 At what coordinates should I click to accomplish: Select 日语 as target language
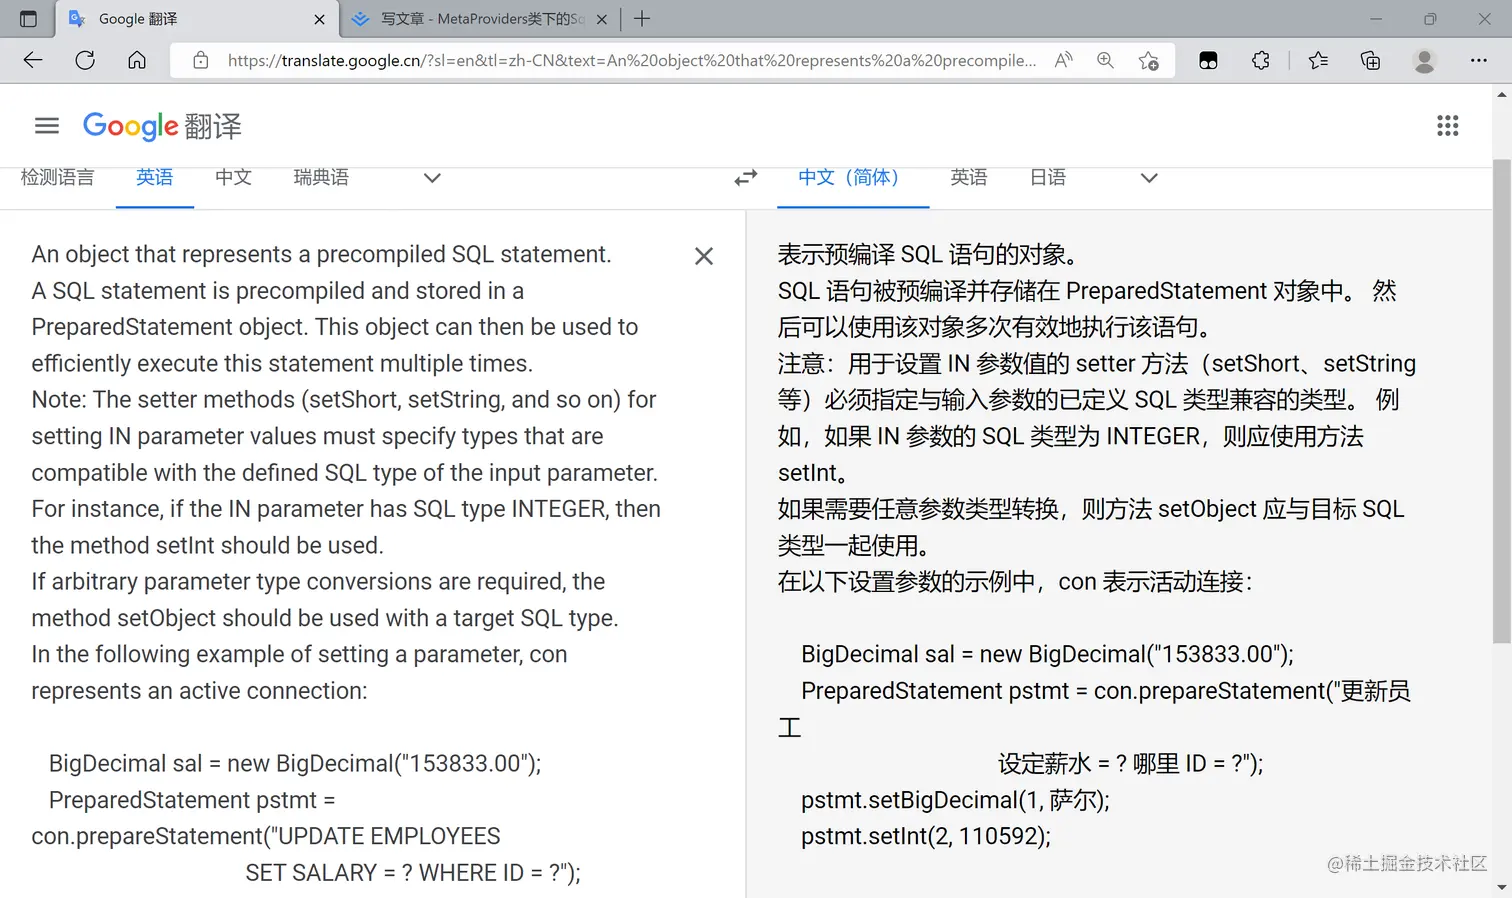[1048, 178]
